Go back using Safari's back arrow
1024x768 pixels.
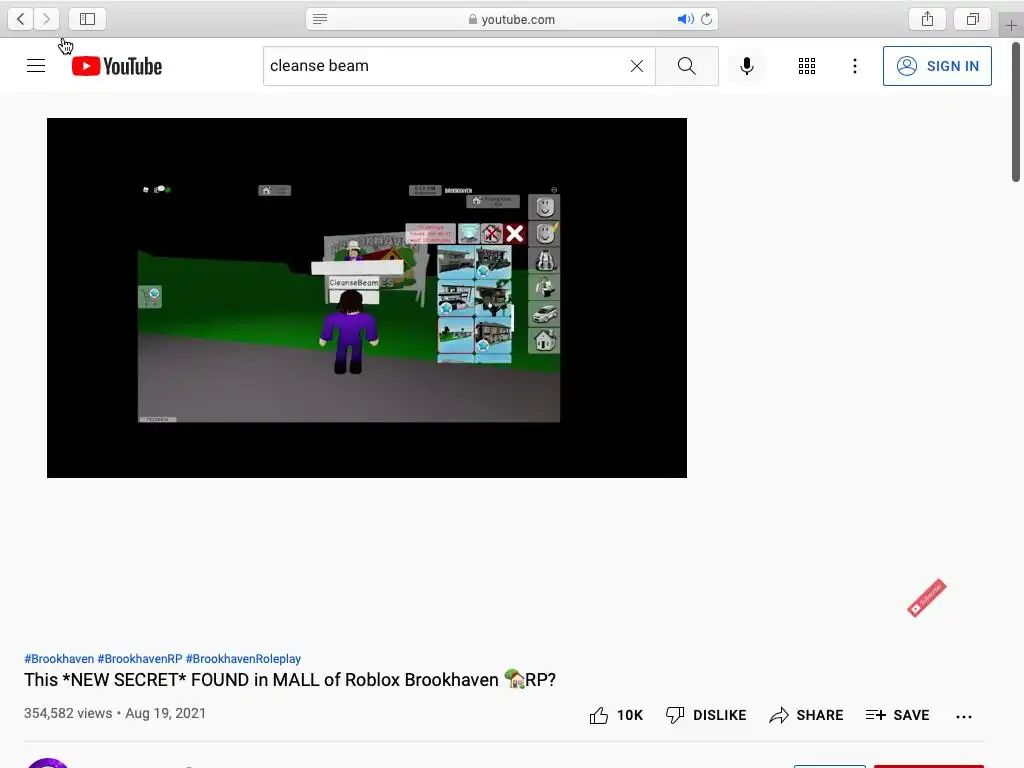21,19
